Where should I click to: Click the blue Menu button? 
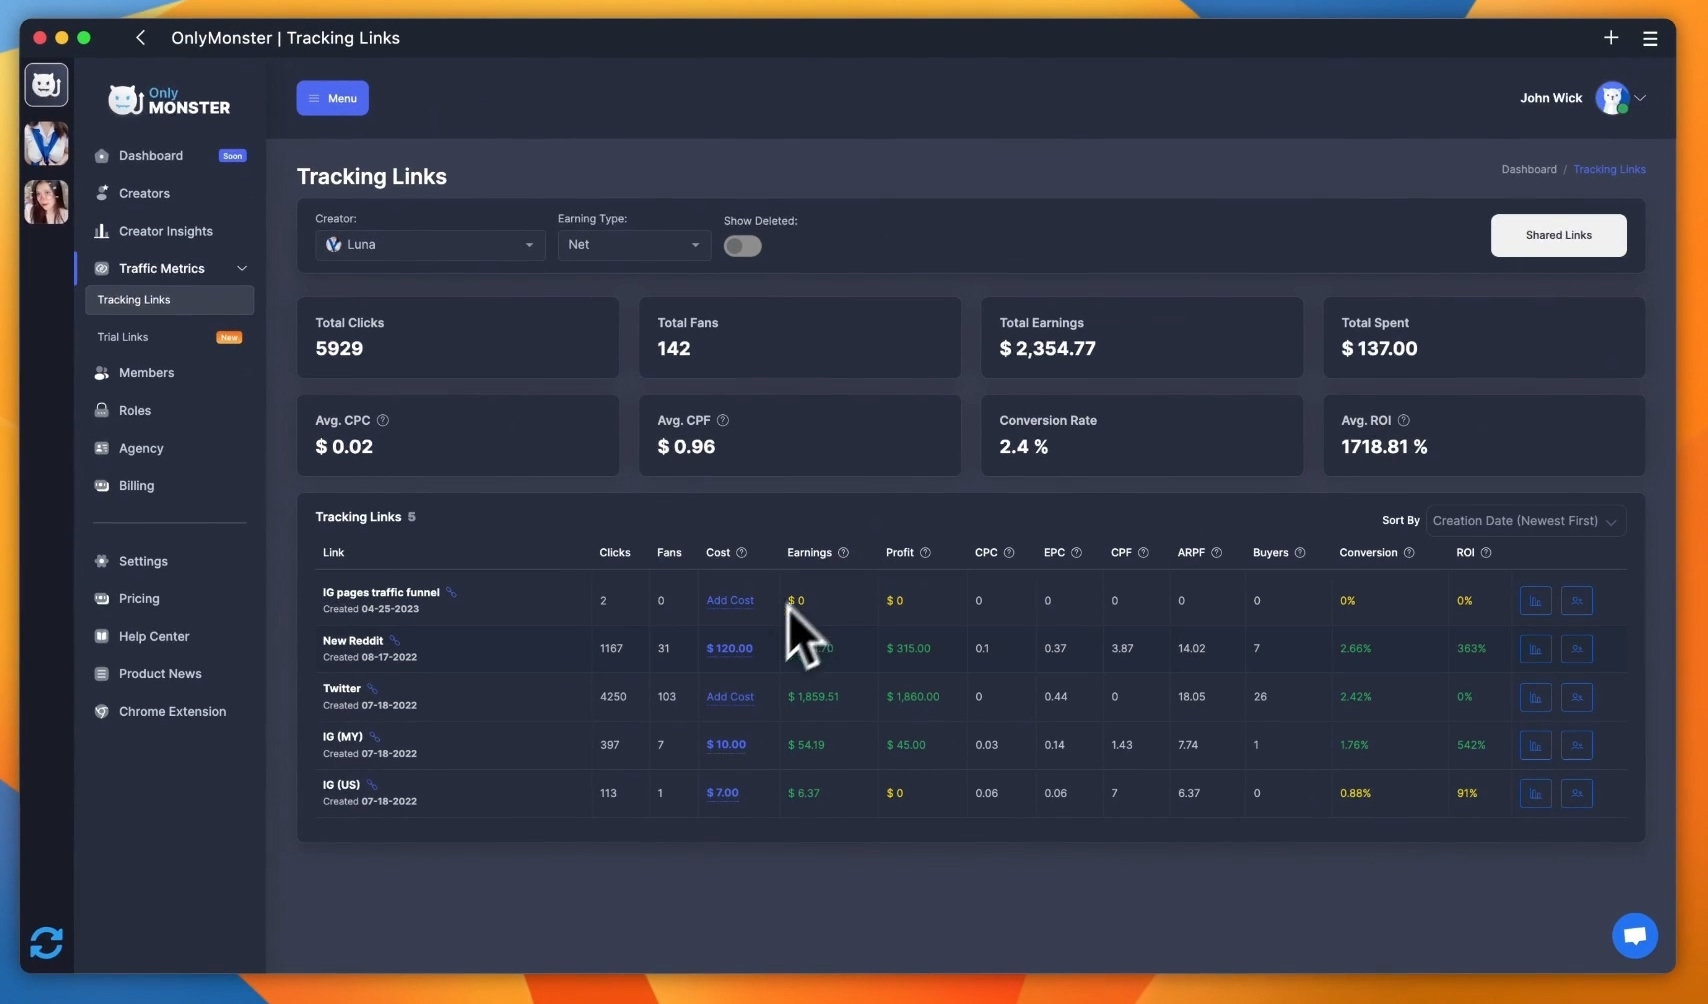[332, 98]
